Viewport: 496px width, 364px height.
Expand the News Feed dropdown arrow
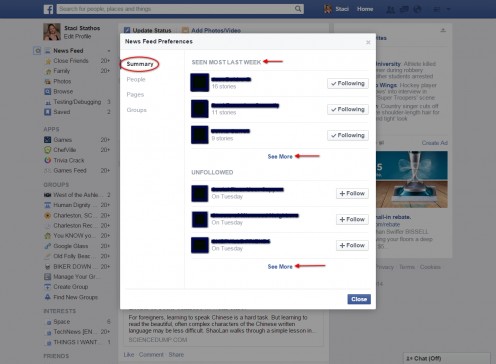pos(109,51)
